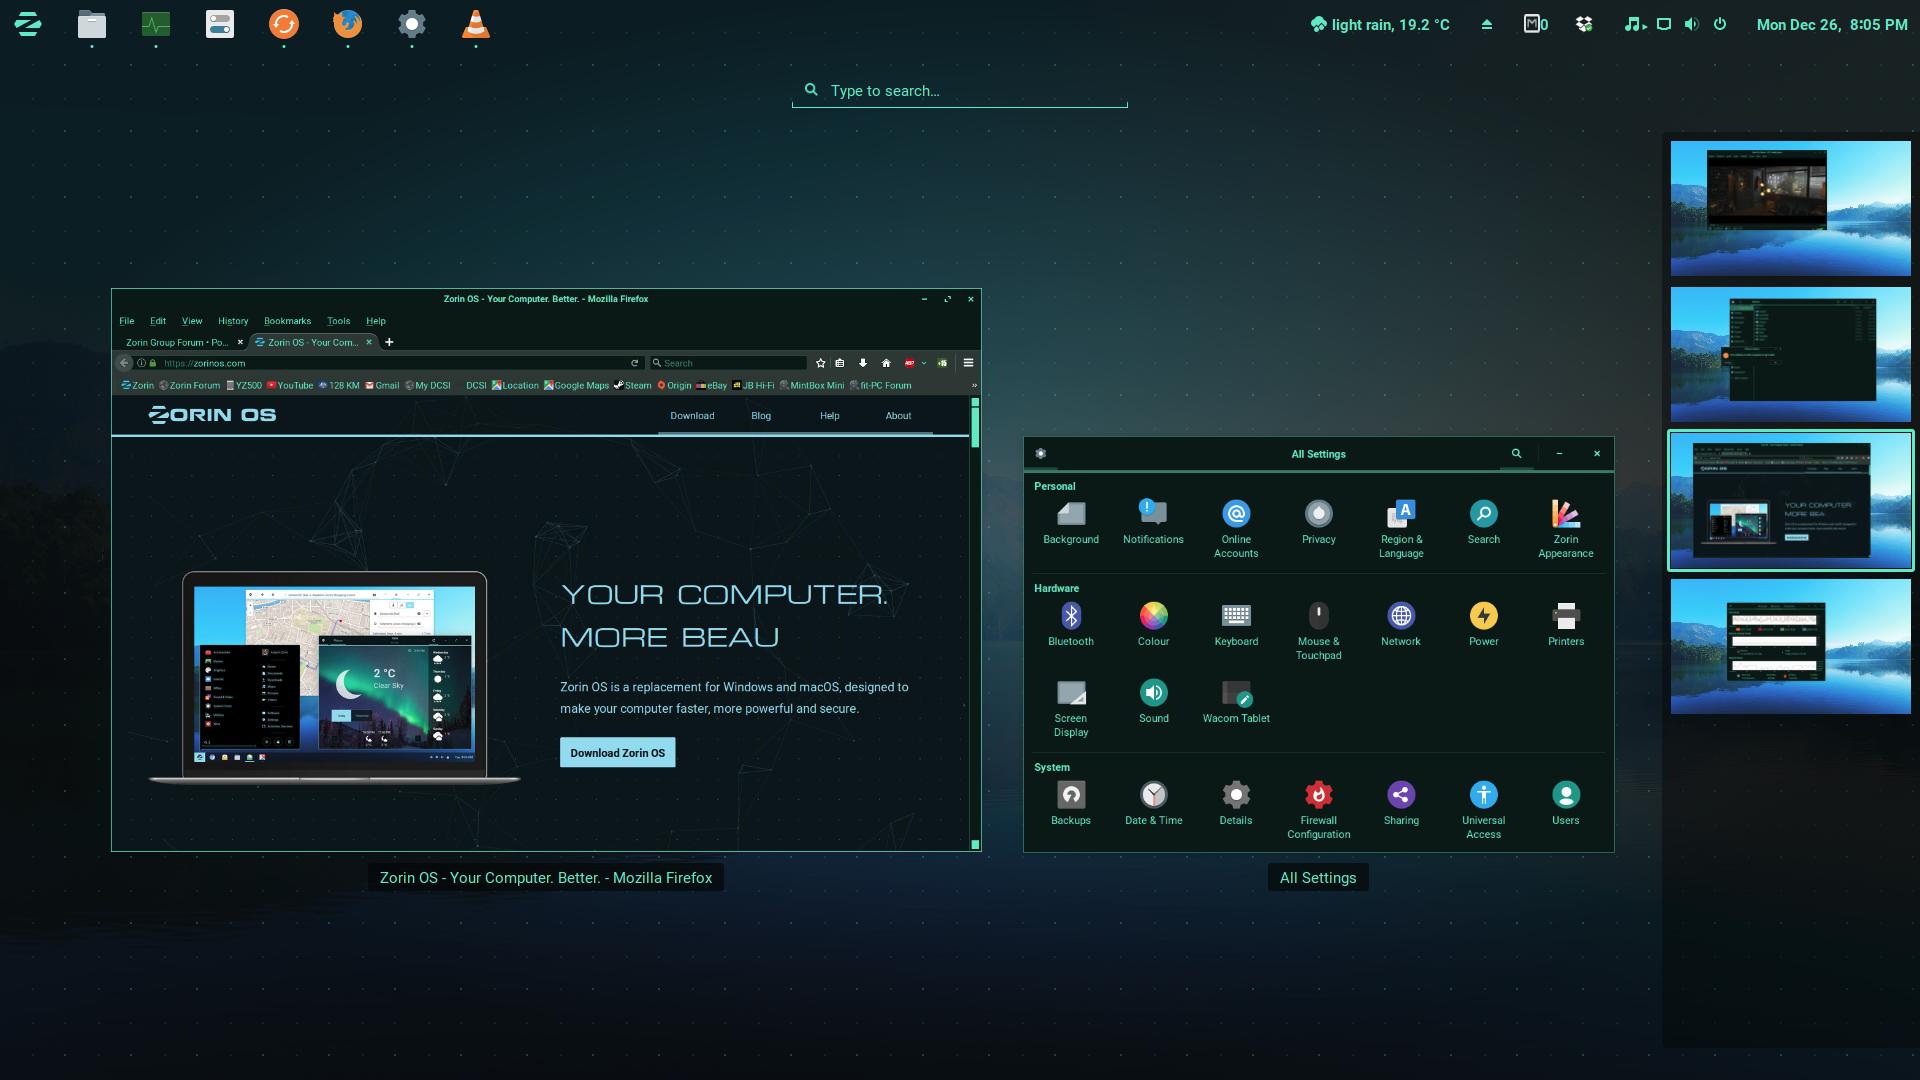The width and height of the screenshot is (1920, 1080).
Task: Open the History menu in Firefox
Action: [x=233, y=321]
